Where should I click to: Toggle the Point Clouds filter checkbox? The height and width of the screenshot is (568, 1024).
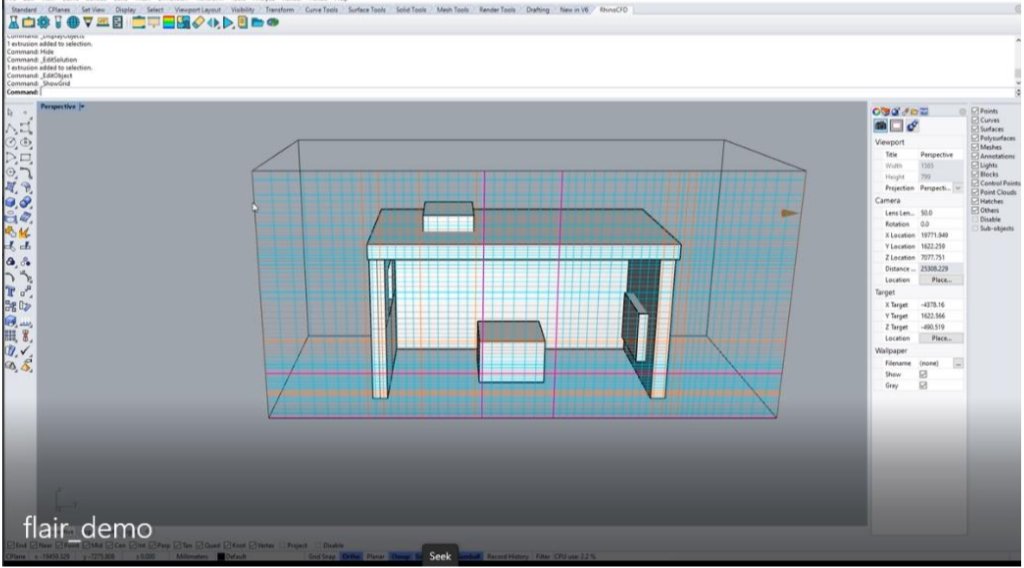pos(975,193)
